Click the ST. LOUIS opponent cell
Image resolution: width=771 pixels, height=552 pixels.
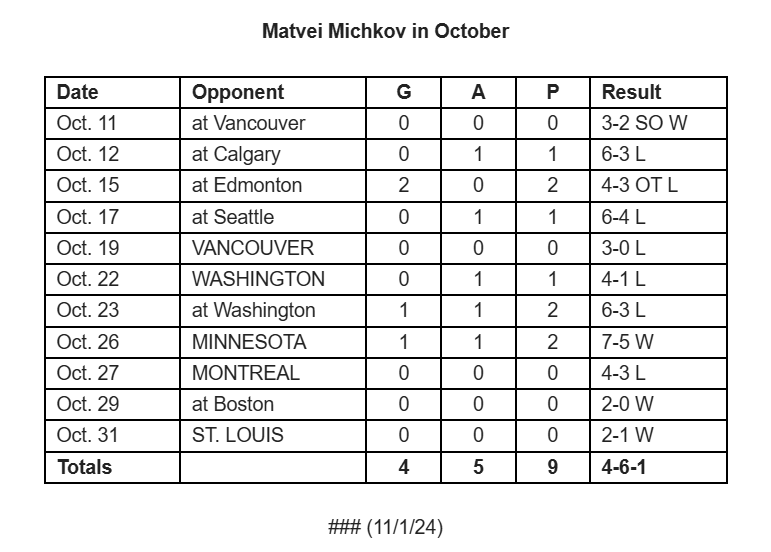(273, 436)
